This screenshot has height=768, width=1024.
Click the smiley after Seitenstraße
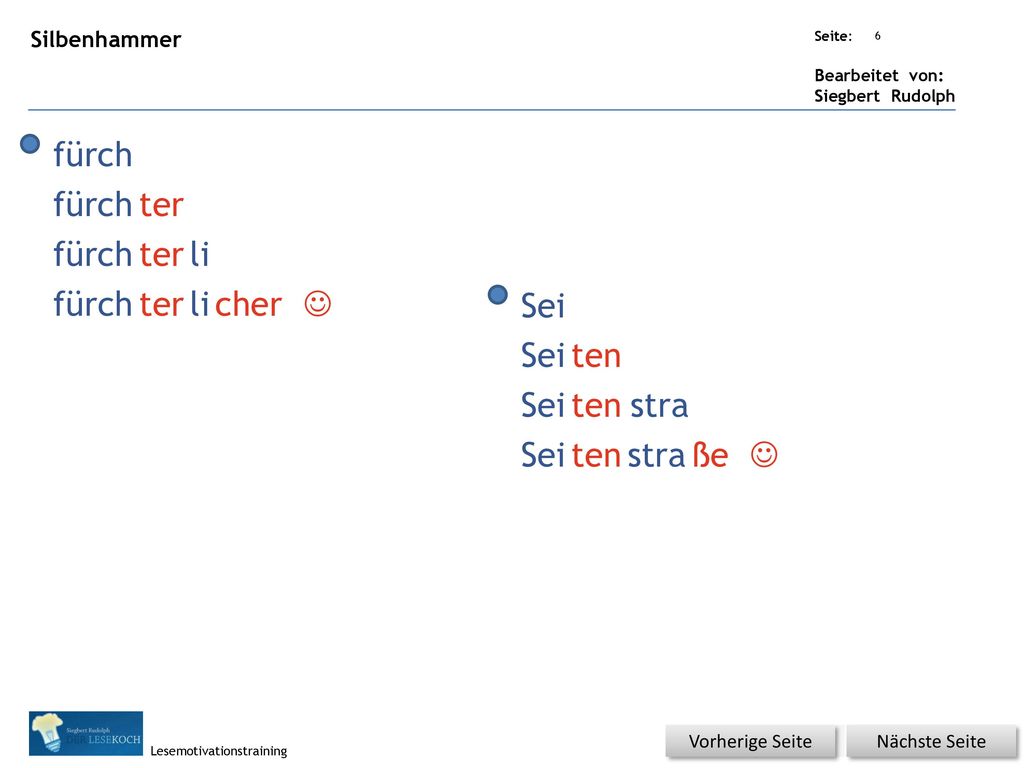(764, 455)
